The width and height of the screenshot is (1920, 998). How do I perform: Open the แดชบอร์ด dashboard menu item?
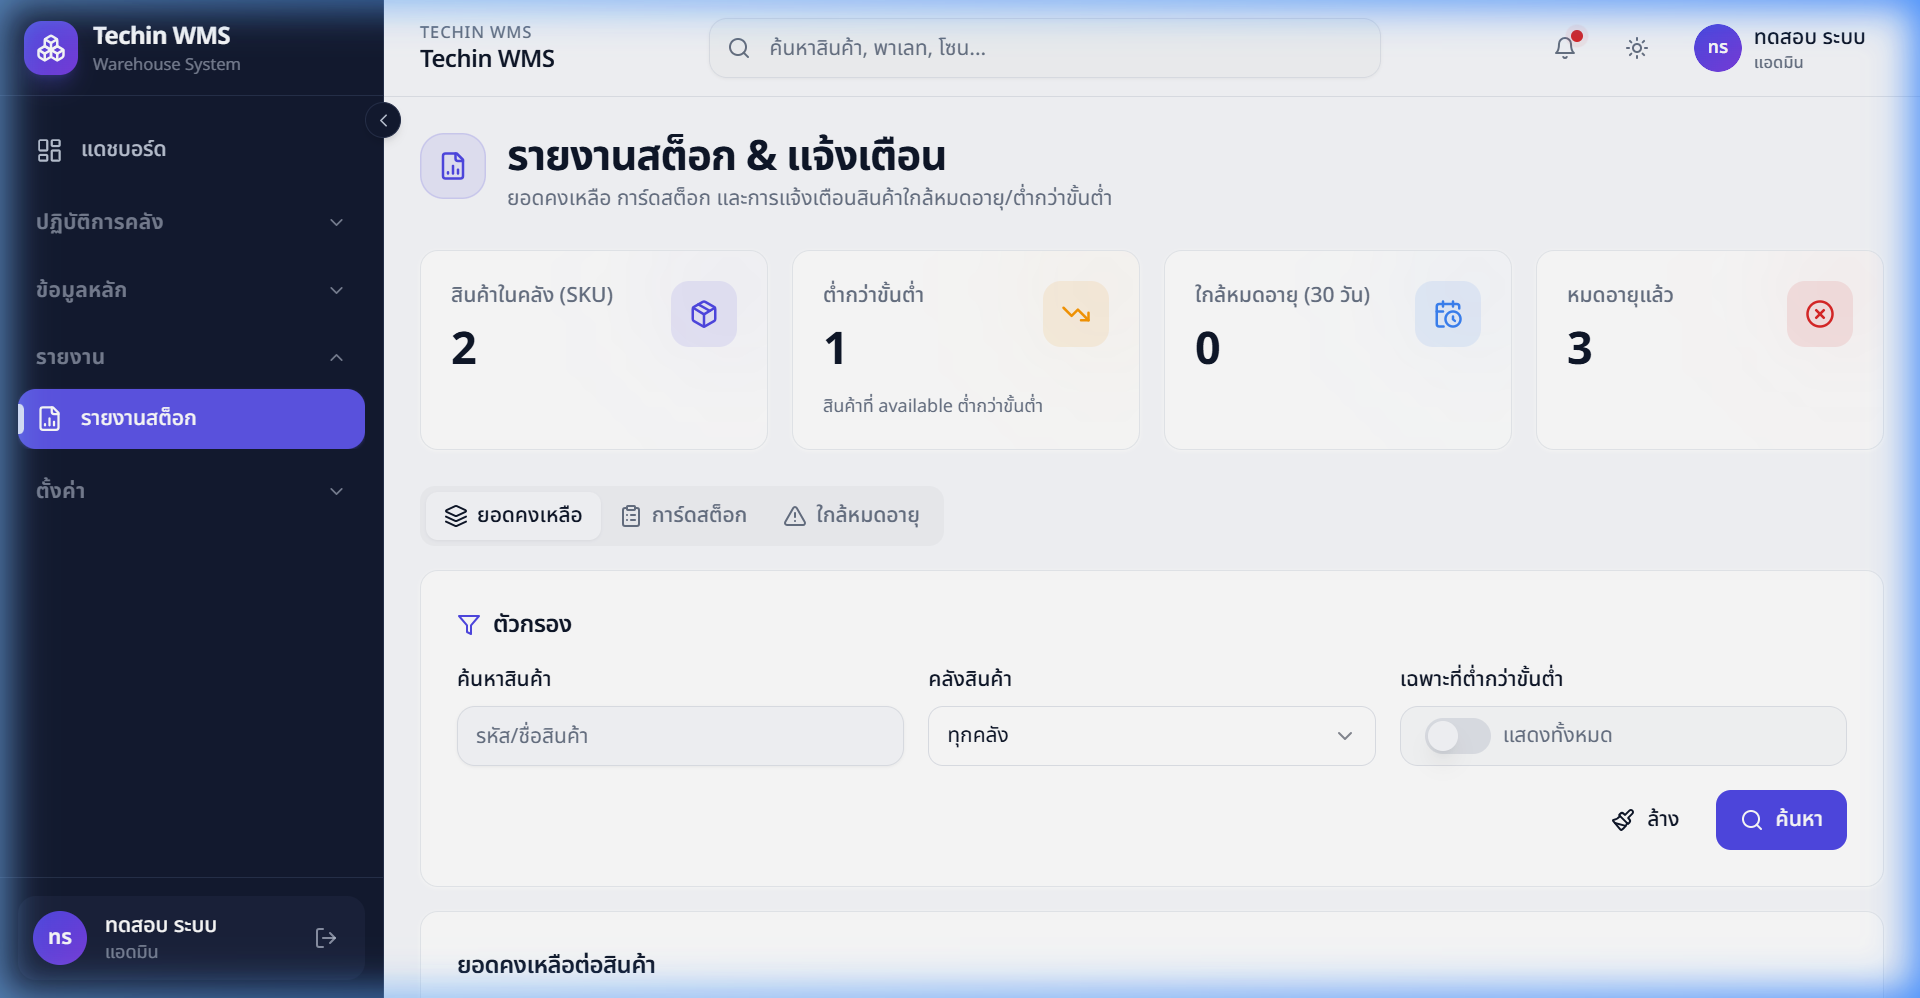(192, 150)
